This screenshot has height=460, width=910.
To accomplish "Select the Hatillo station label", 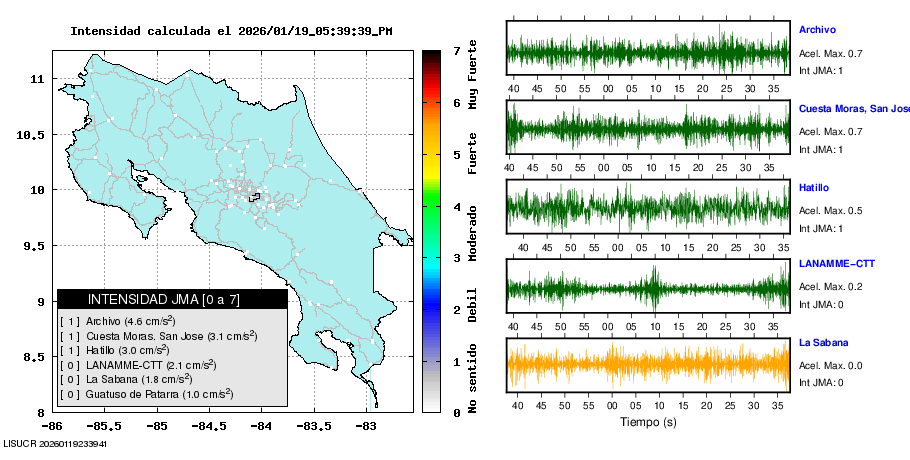I will (814, 188).
